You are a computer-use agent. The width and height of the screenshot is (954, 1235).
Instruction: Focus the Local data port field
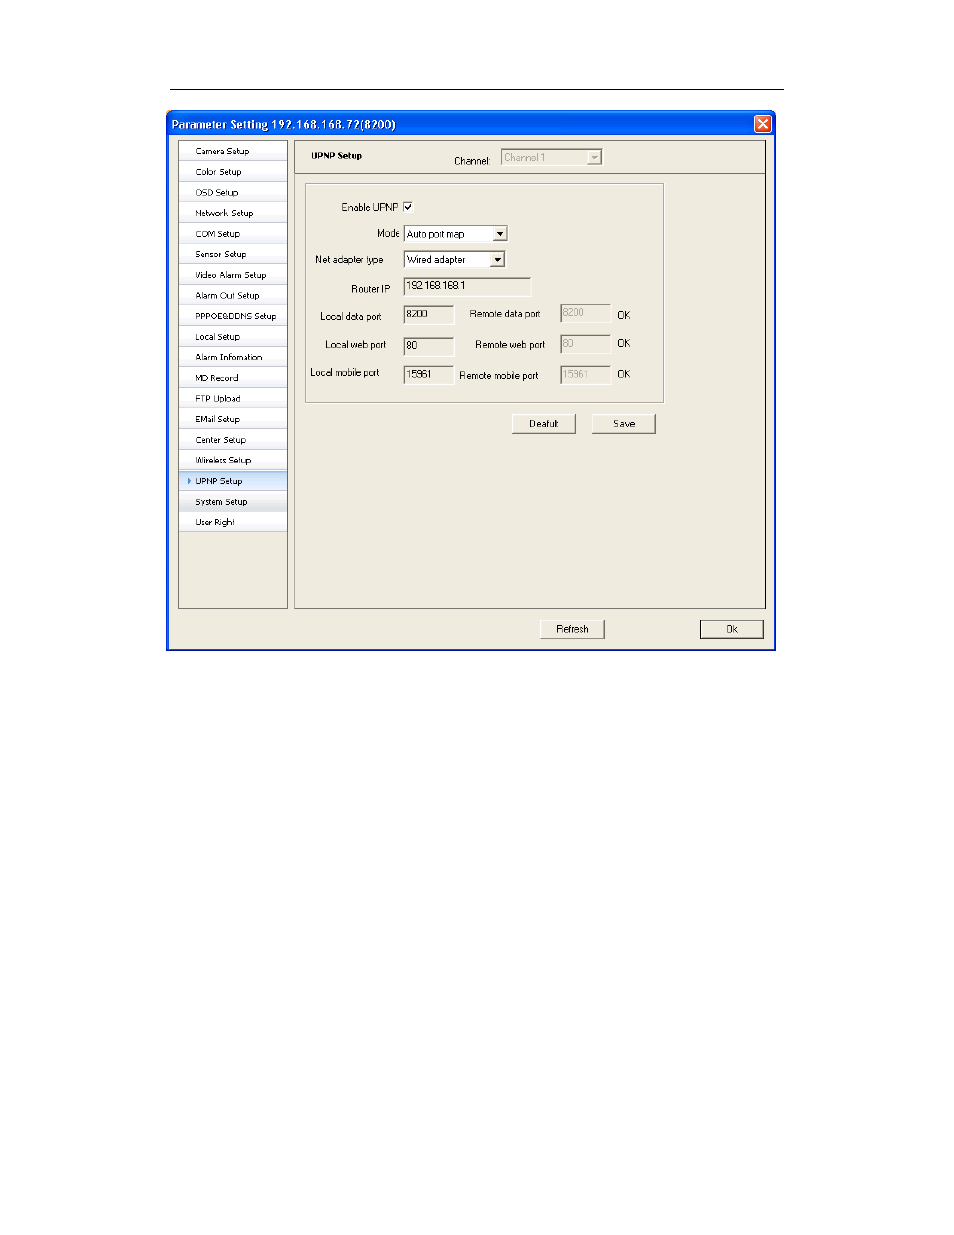pyautogui.click(x=428, y=315)
